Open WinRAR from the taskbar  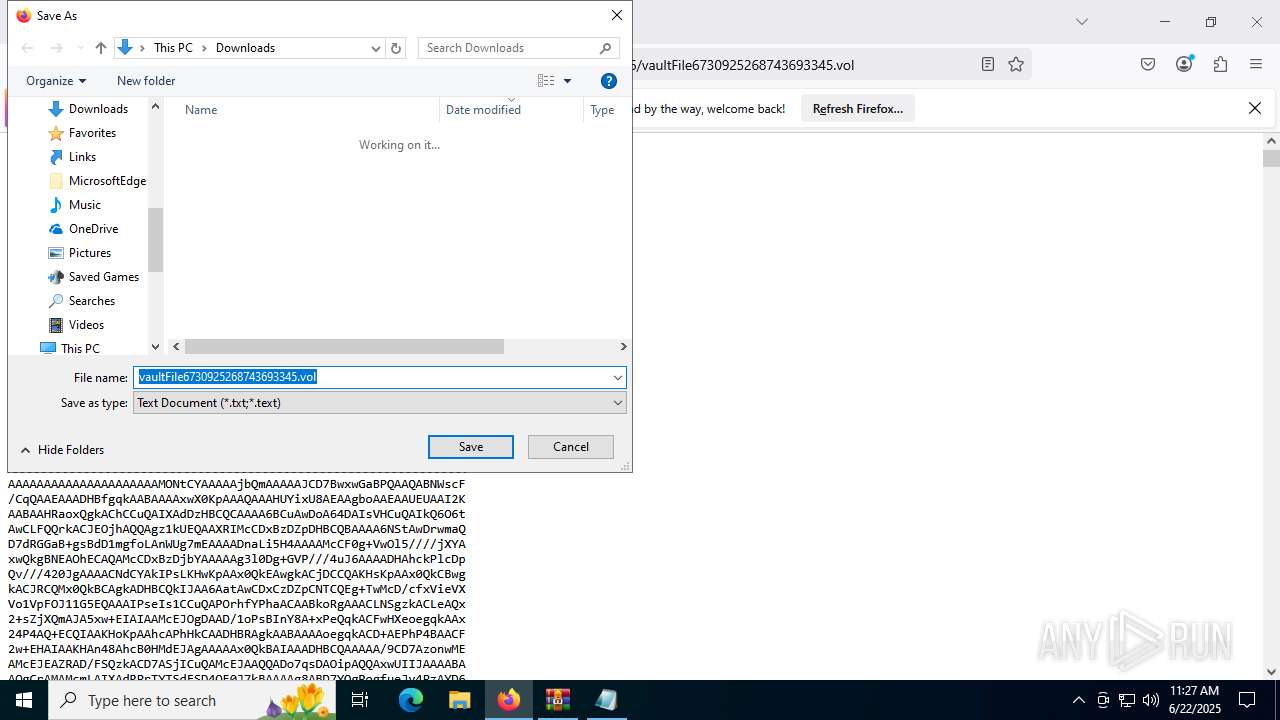(x=557, y=700)
